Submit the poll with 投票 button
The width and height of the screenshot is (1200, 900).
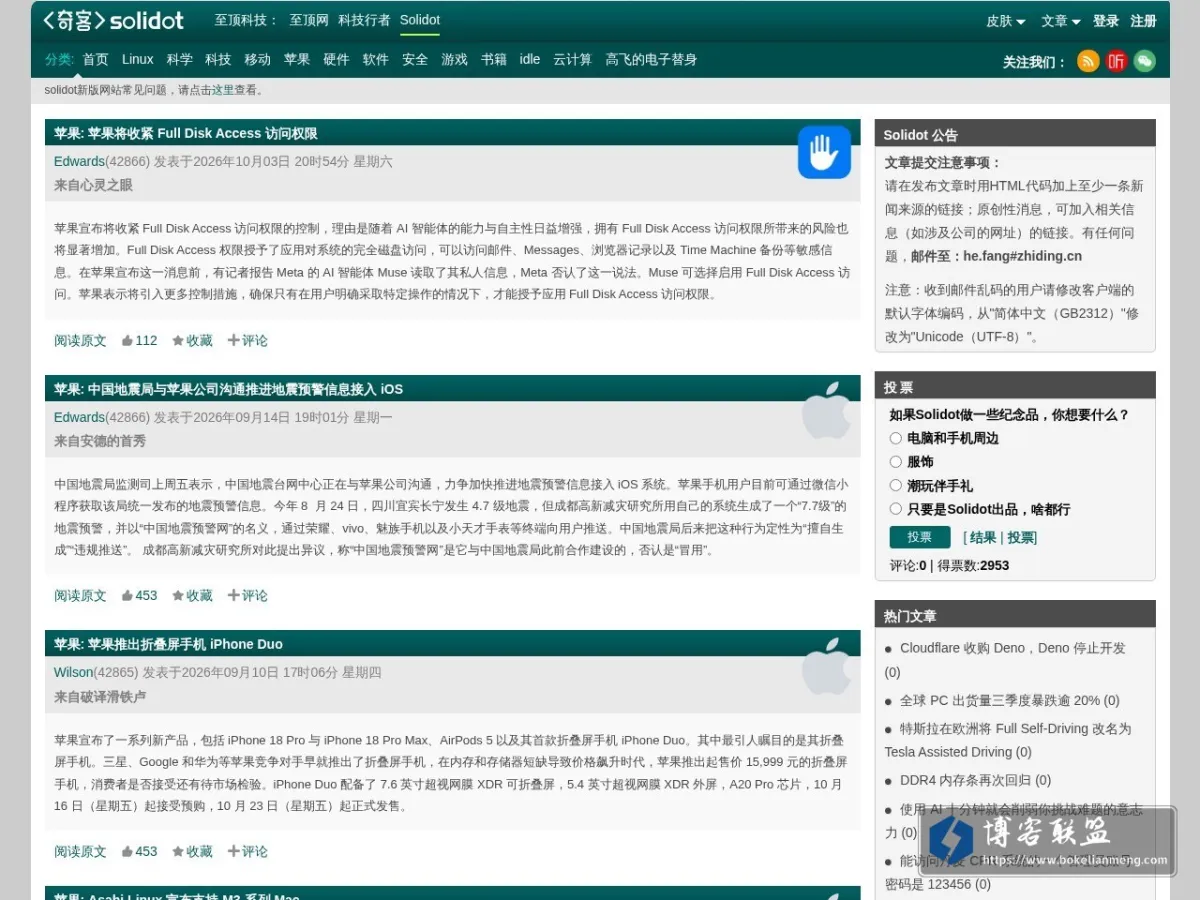pos(920,537)
